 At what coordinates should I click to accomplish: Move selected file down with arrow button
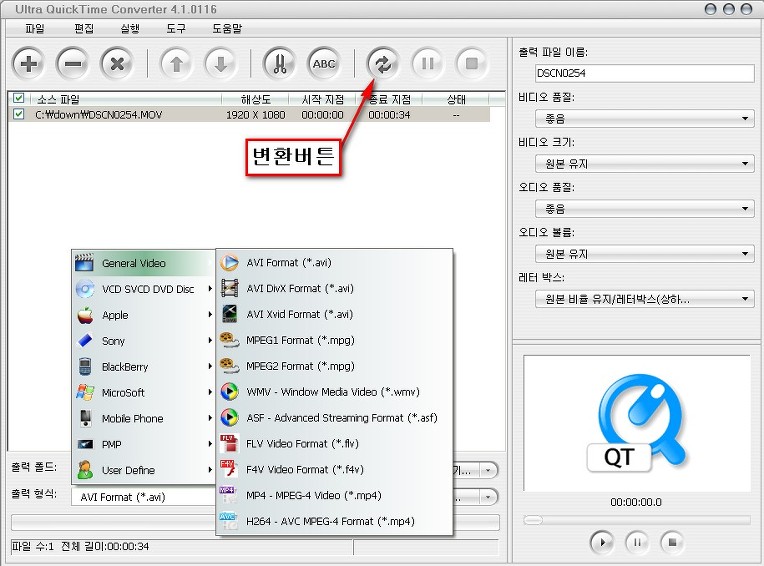[x=220, y=63]
